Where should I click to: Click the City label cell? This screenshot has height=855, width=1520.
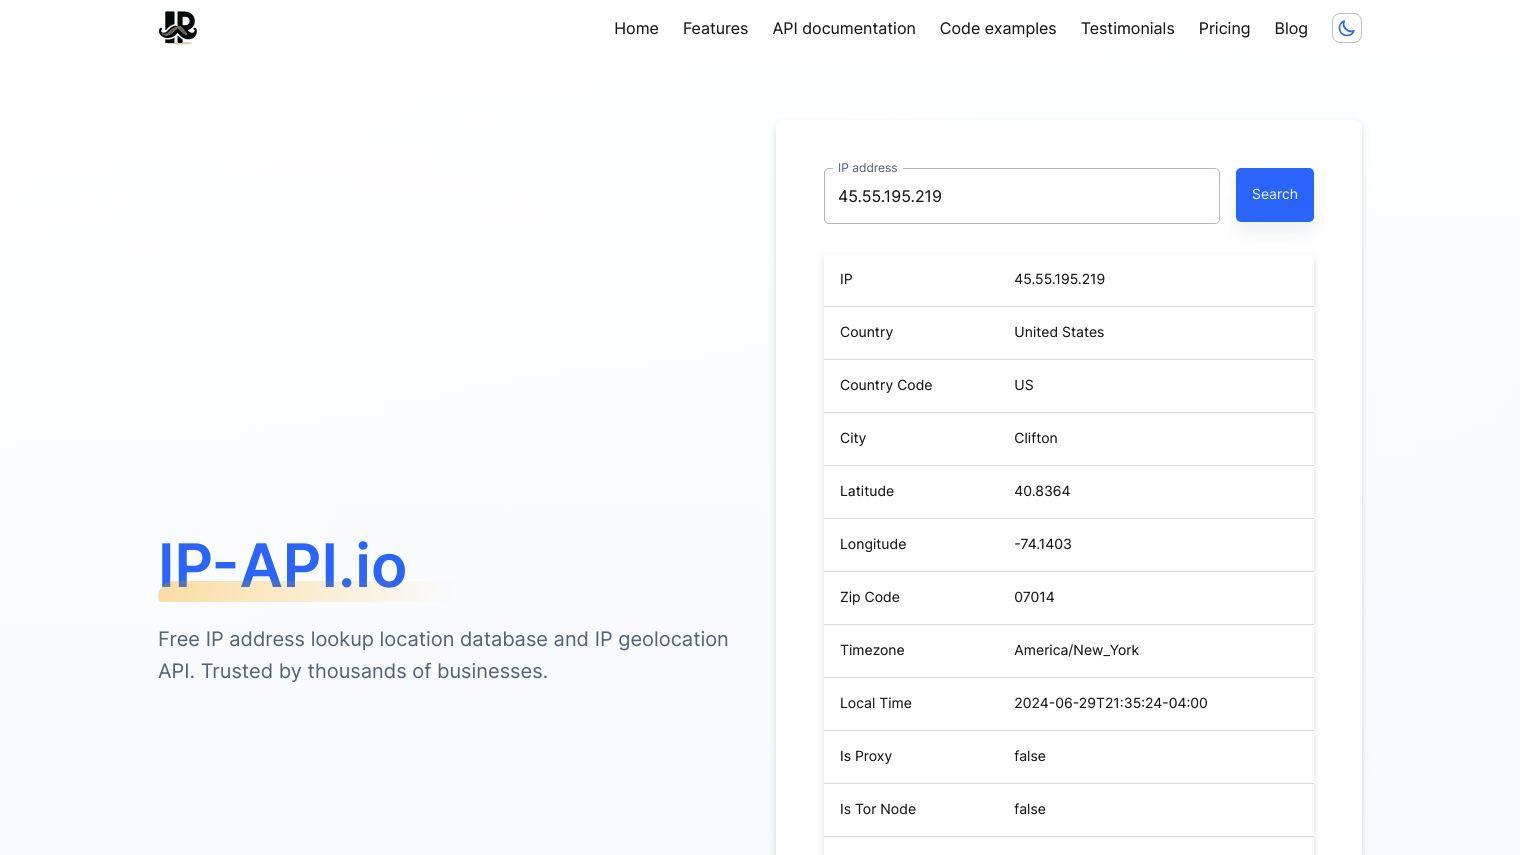tap(853, 439)
